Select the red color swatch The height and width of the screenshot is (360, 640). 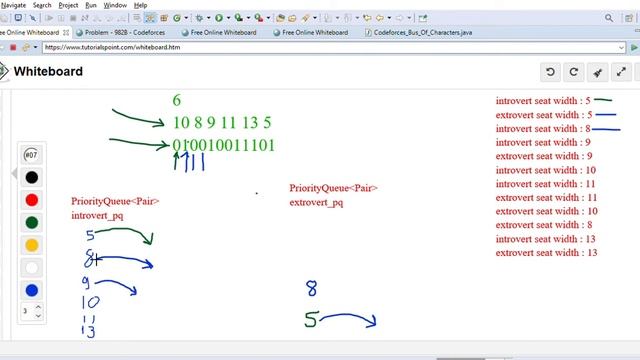coord(31,200)
